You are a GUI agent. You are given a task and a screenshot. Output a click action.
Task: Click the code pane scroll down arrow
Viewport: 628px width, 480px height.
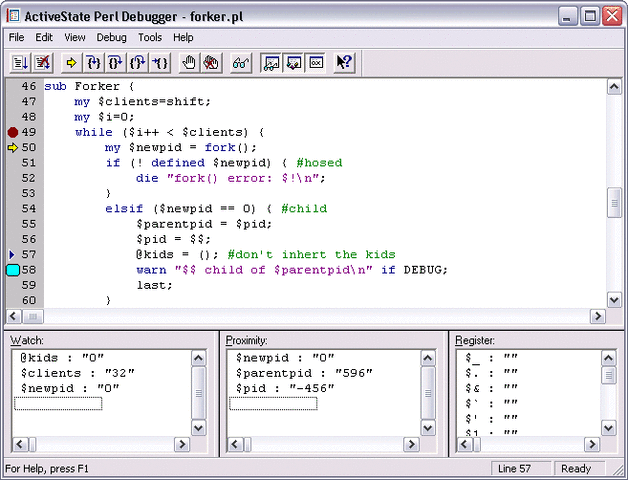coord(614,299)
